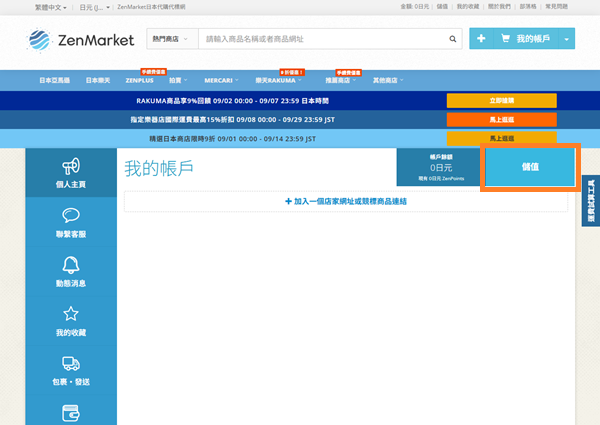Viewport: 600px width, 425px height.
Task: Open 個人主頁 megaphone icon in sidebar
Action: coord(71,166)
